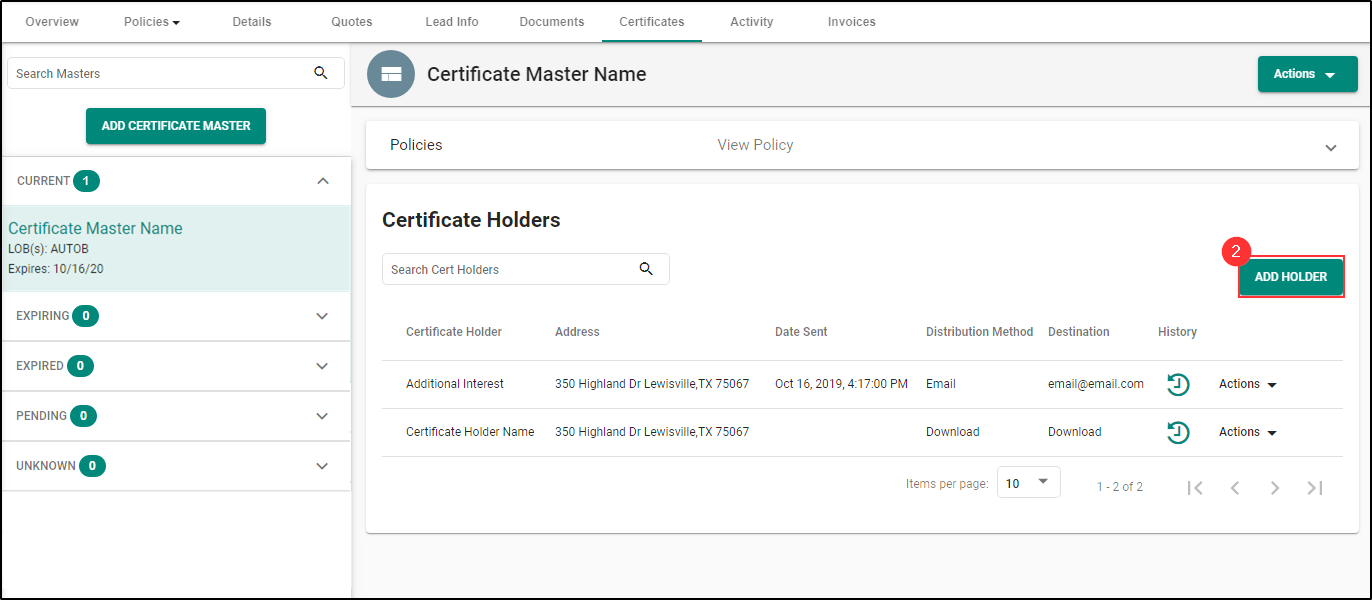
Task: Click the Destination column header
Action: tap(1079, 332)
